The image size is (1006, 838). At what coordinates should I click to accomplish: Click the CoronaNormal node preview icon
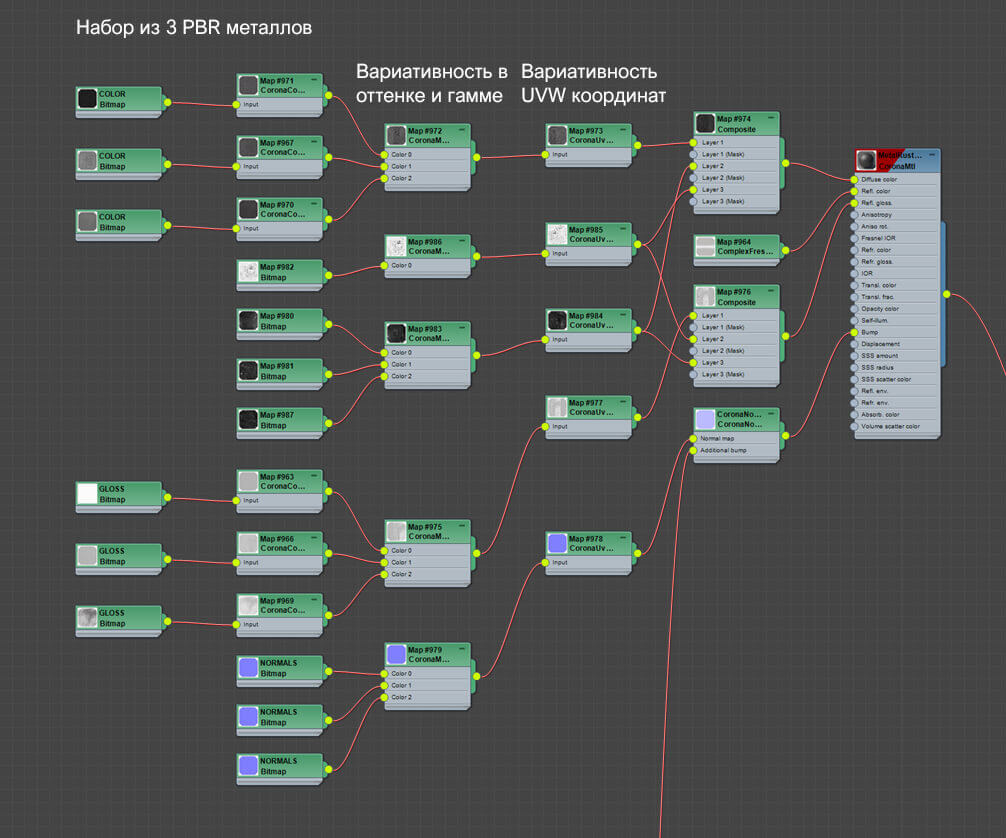click(x=707, y=420)
